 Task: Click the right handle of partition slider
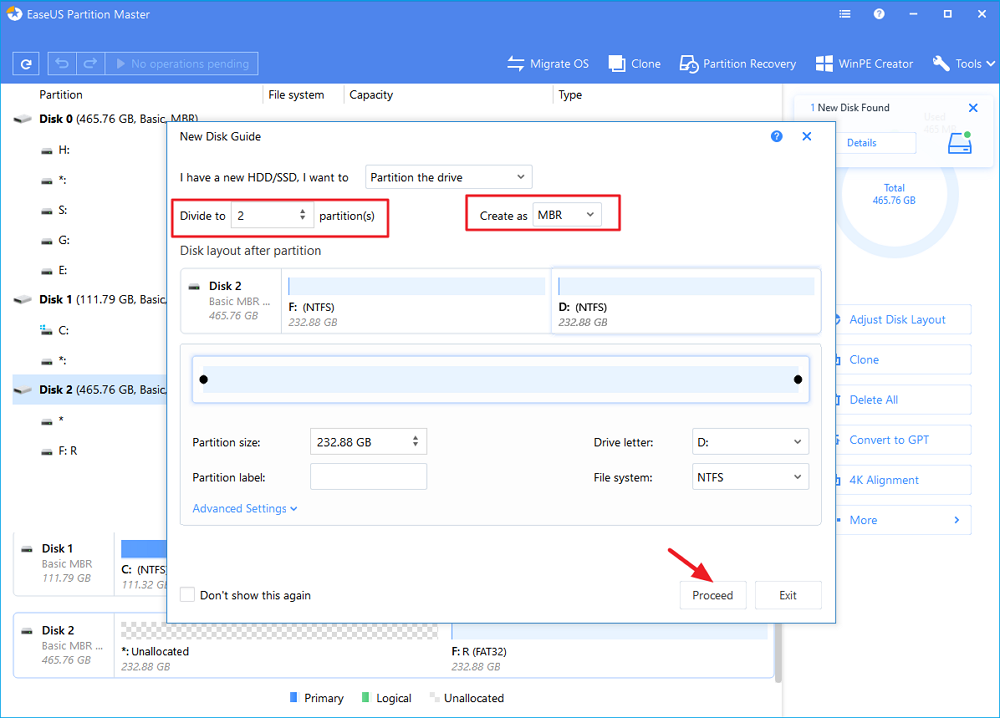click(798, 379)
